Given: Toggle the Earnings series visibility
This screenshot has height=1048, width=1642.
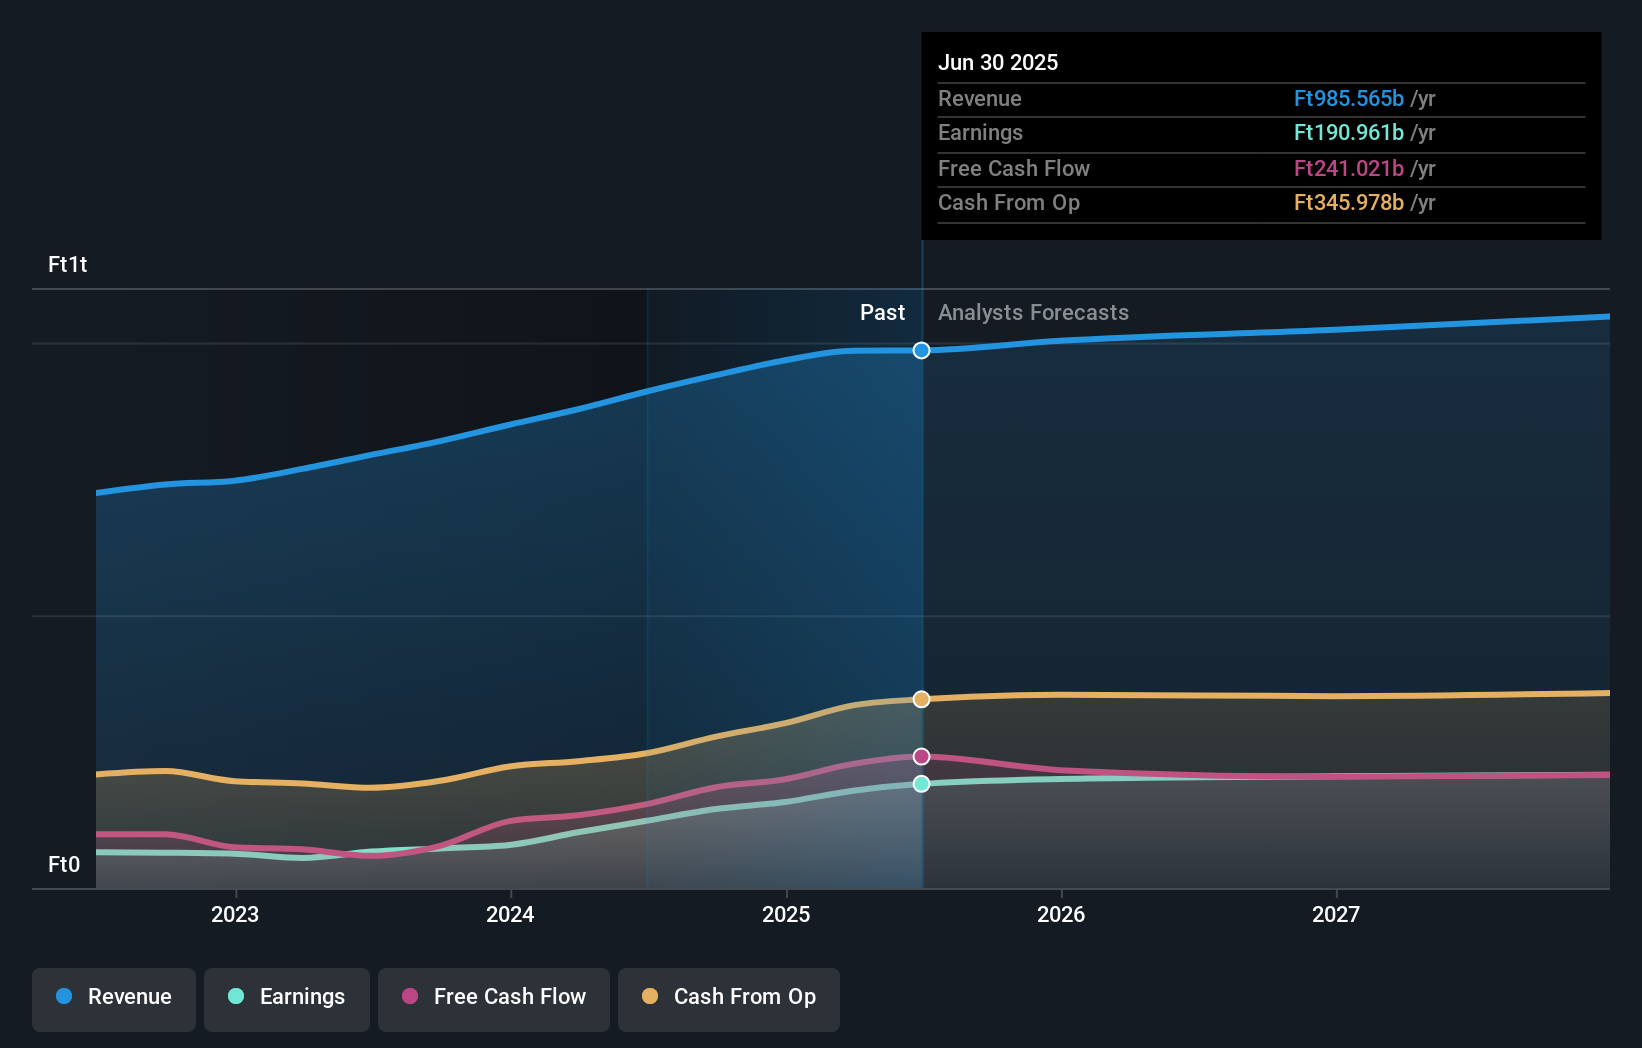Looking at the screenshot, I should (x=287, y=997).
